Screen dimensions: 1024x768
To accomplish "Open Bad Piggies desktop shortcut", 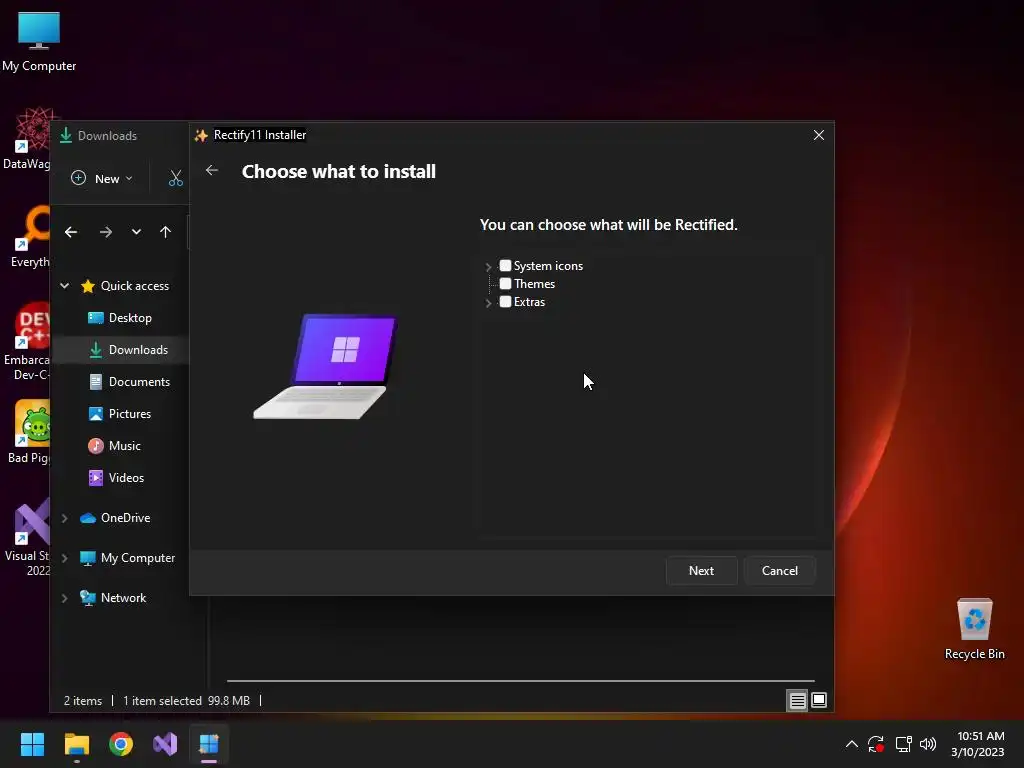I will click(x=29, y=432).
